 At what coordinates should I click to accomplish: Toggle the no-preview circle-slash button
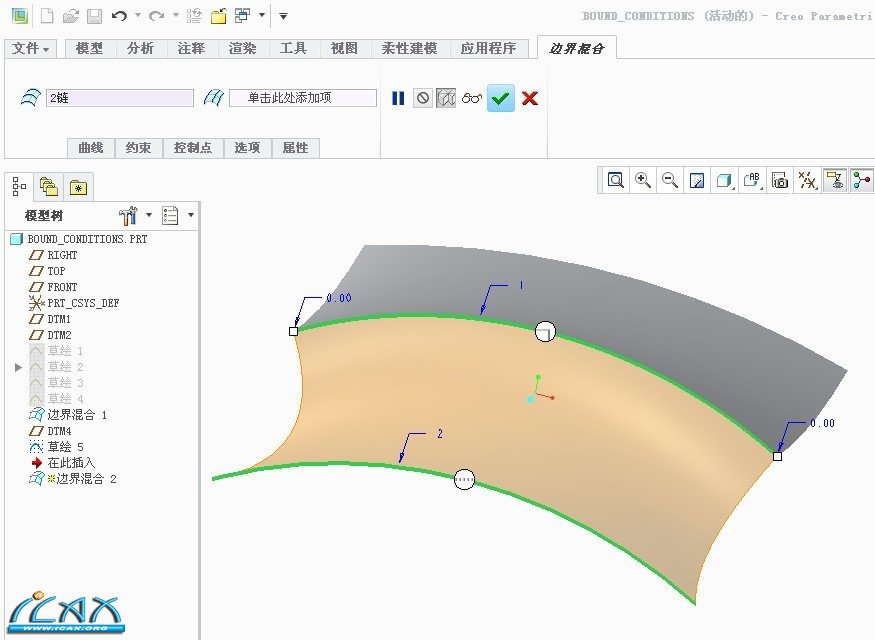423,98
